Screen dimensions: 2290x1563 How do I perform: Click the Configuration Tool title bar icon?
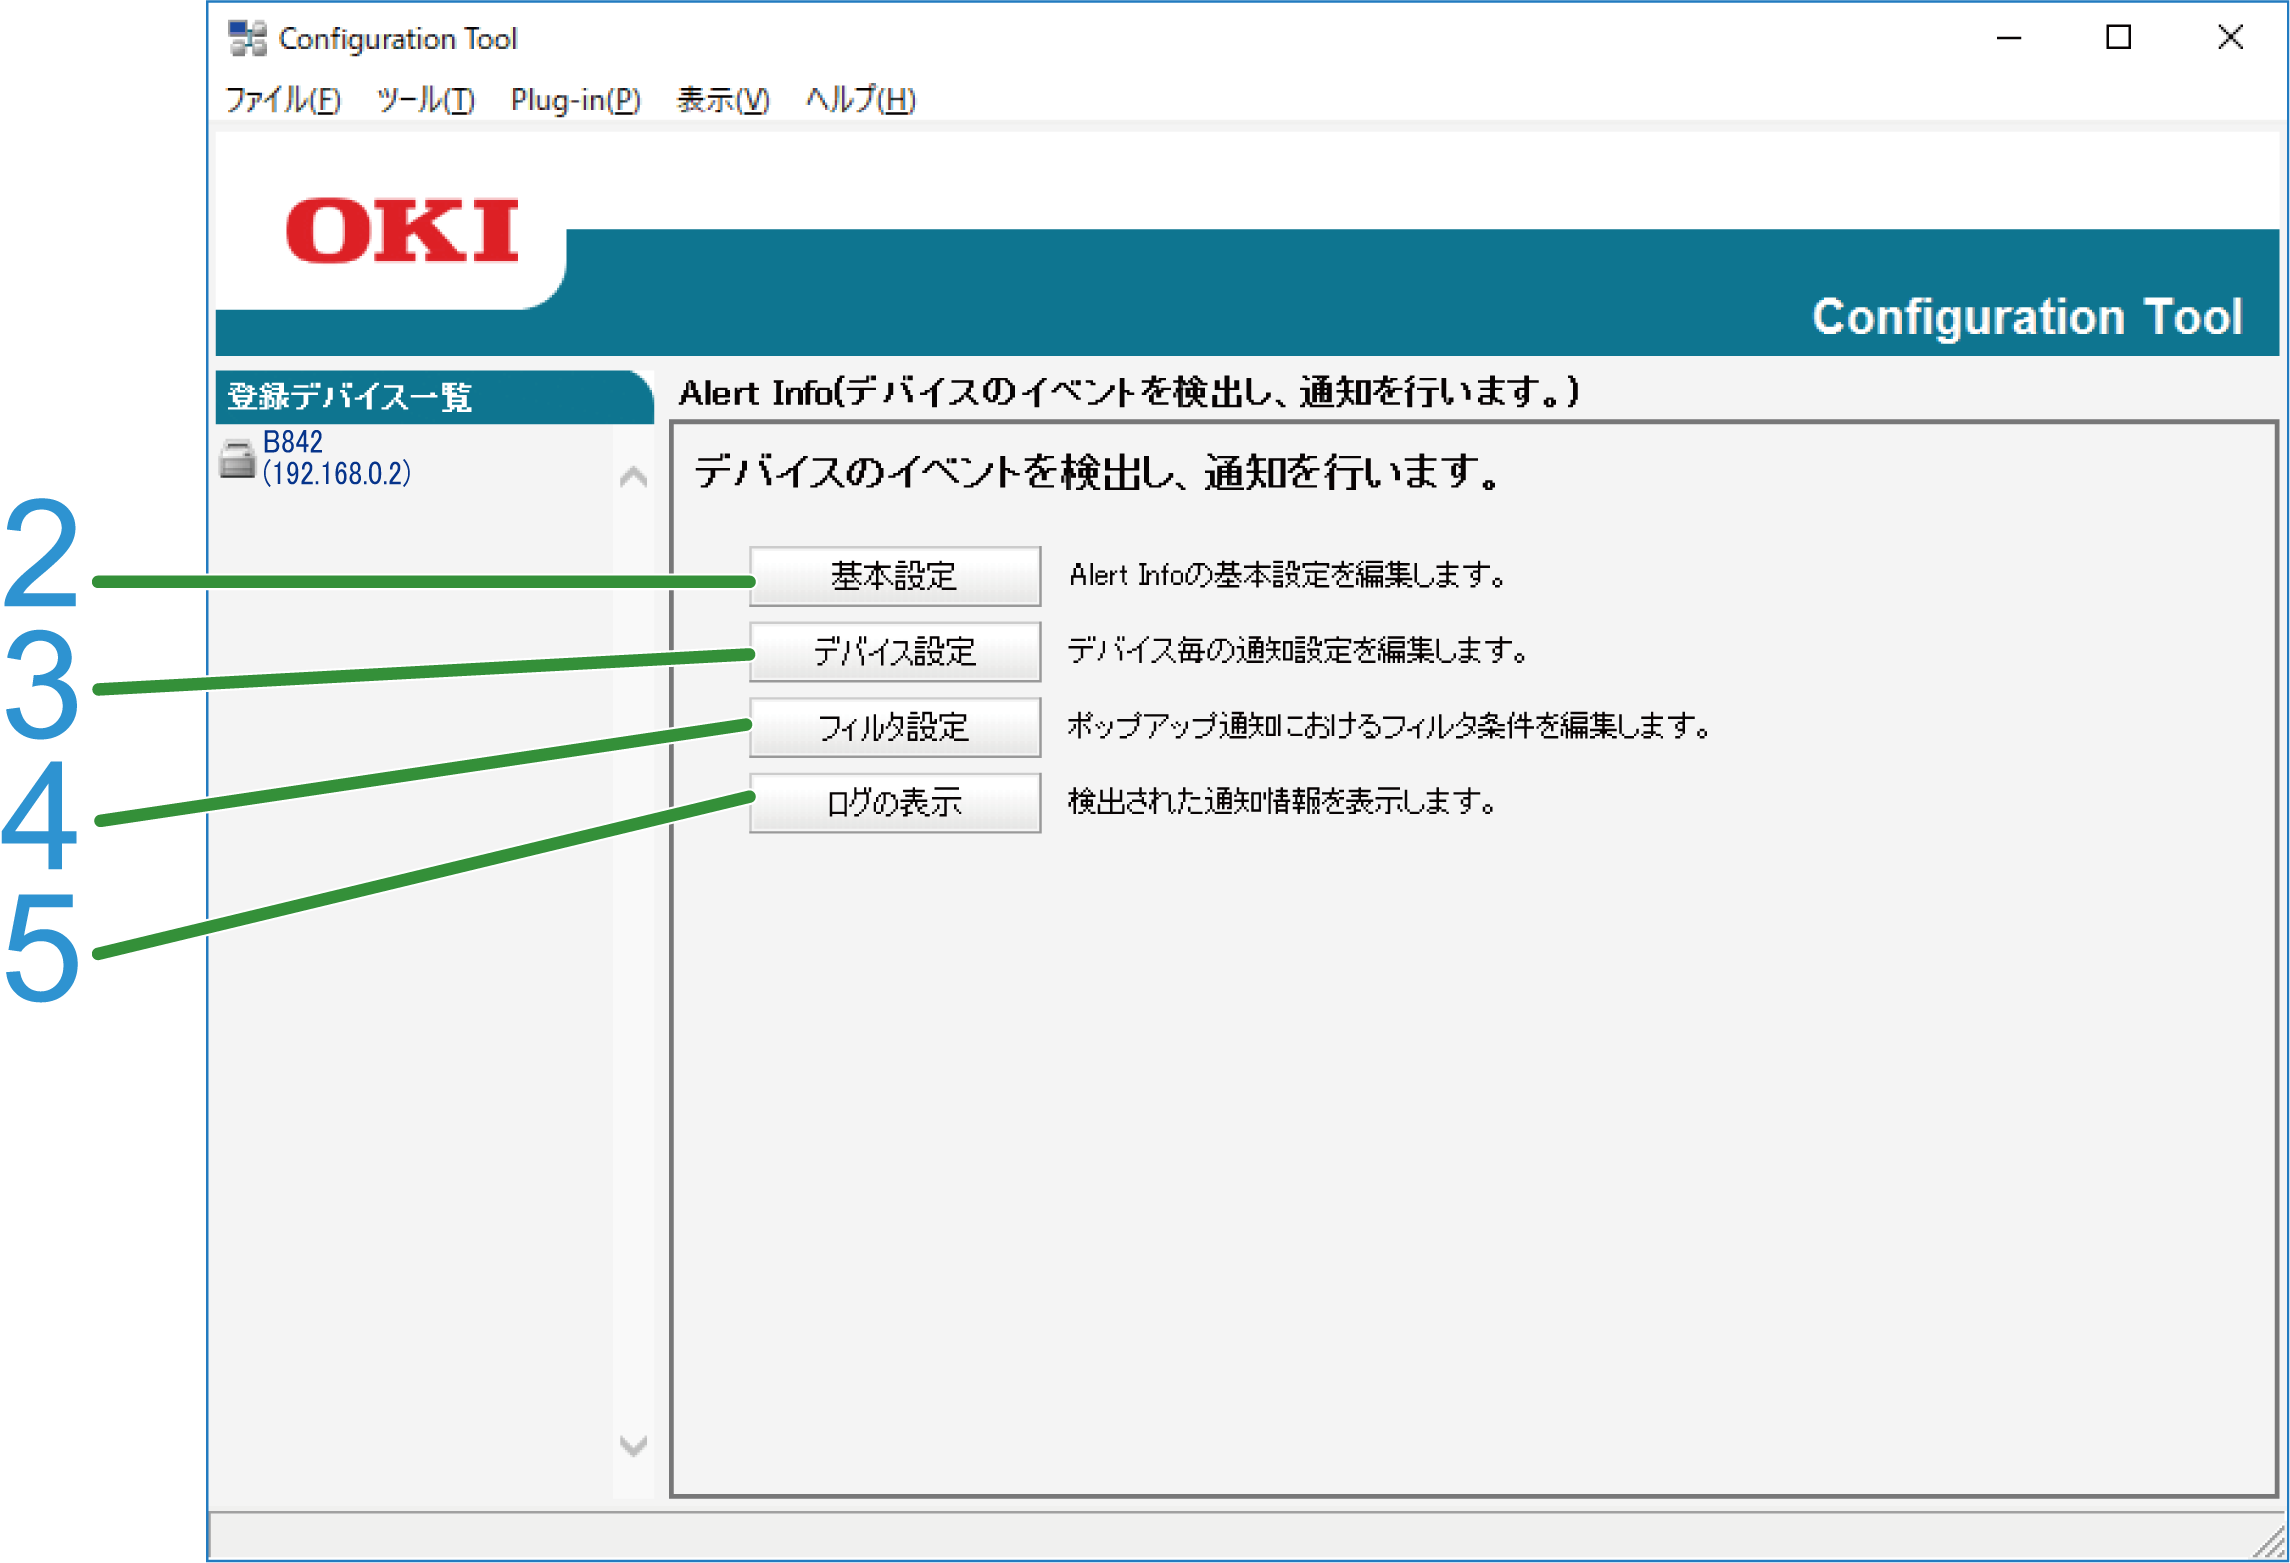(247, 38)
